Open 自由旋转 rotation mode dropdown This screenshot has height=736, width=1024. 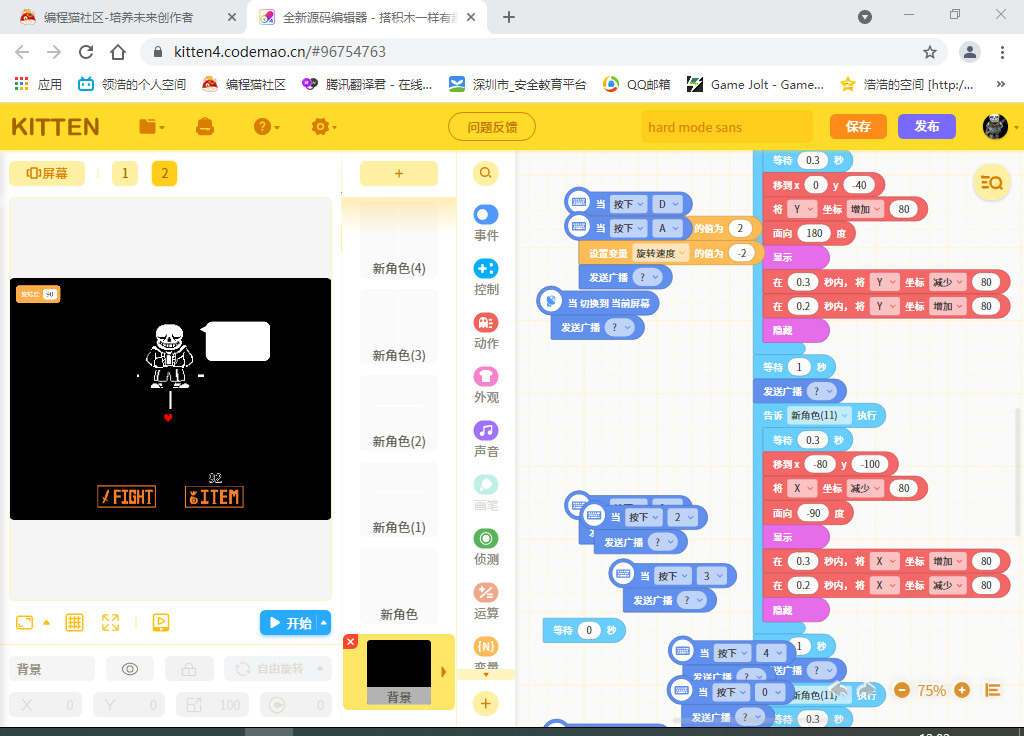[278, 669]
